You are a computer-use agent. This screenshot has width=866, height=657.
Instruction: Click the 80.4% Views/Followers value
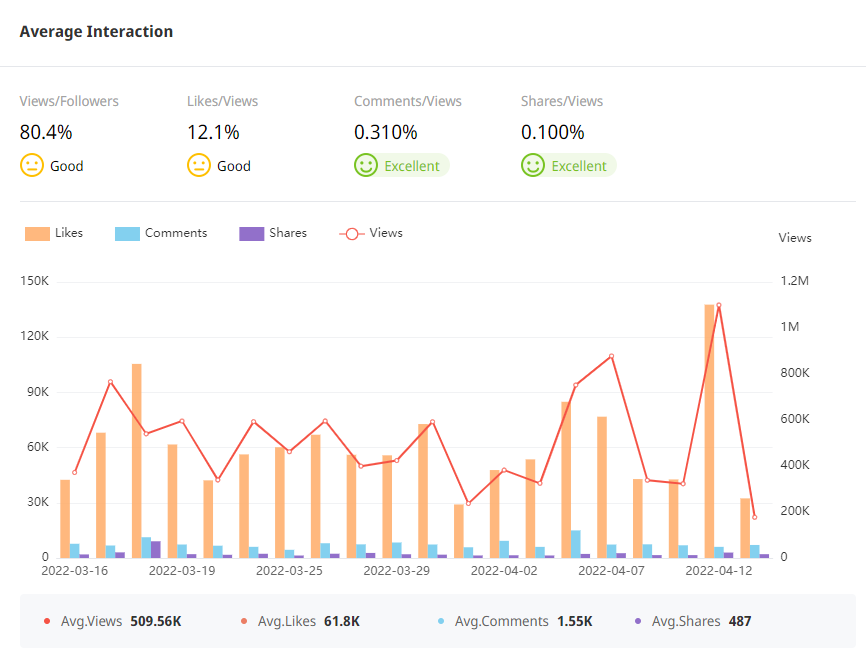point(46,132)
